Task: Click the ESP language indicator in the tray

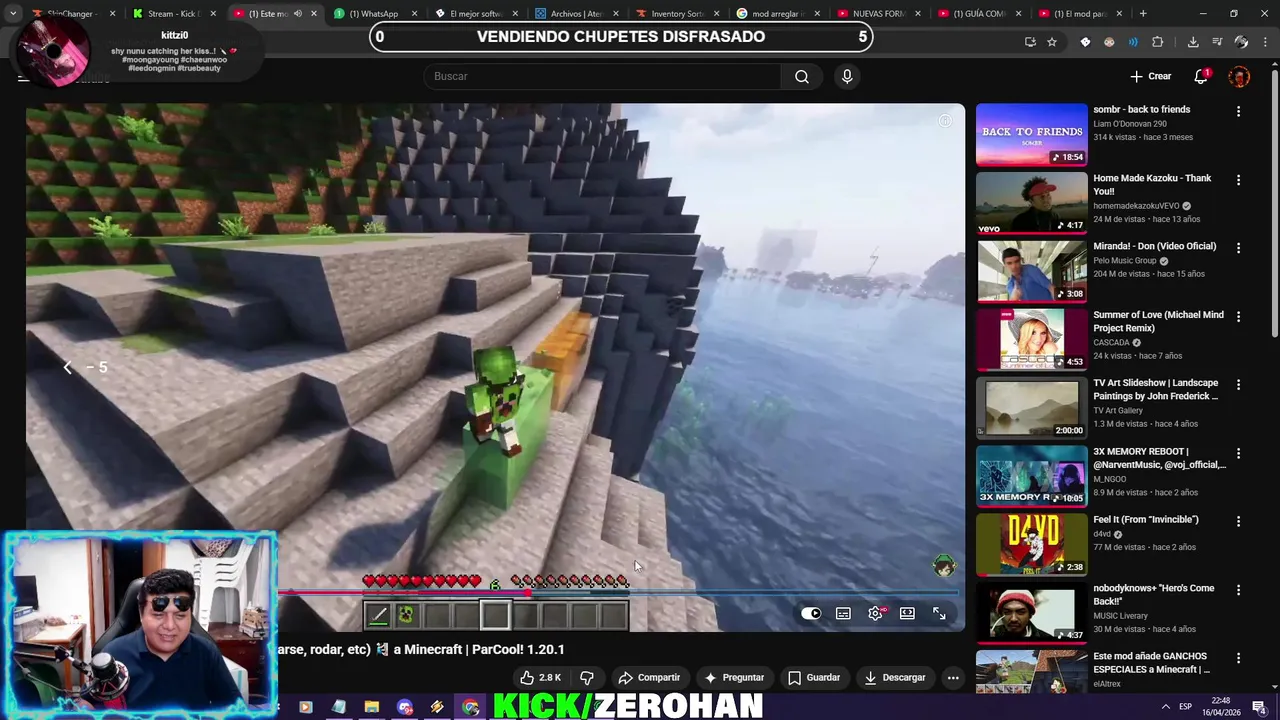Action: point(1185,707)
